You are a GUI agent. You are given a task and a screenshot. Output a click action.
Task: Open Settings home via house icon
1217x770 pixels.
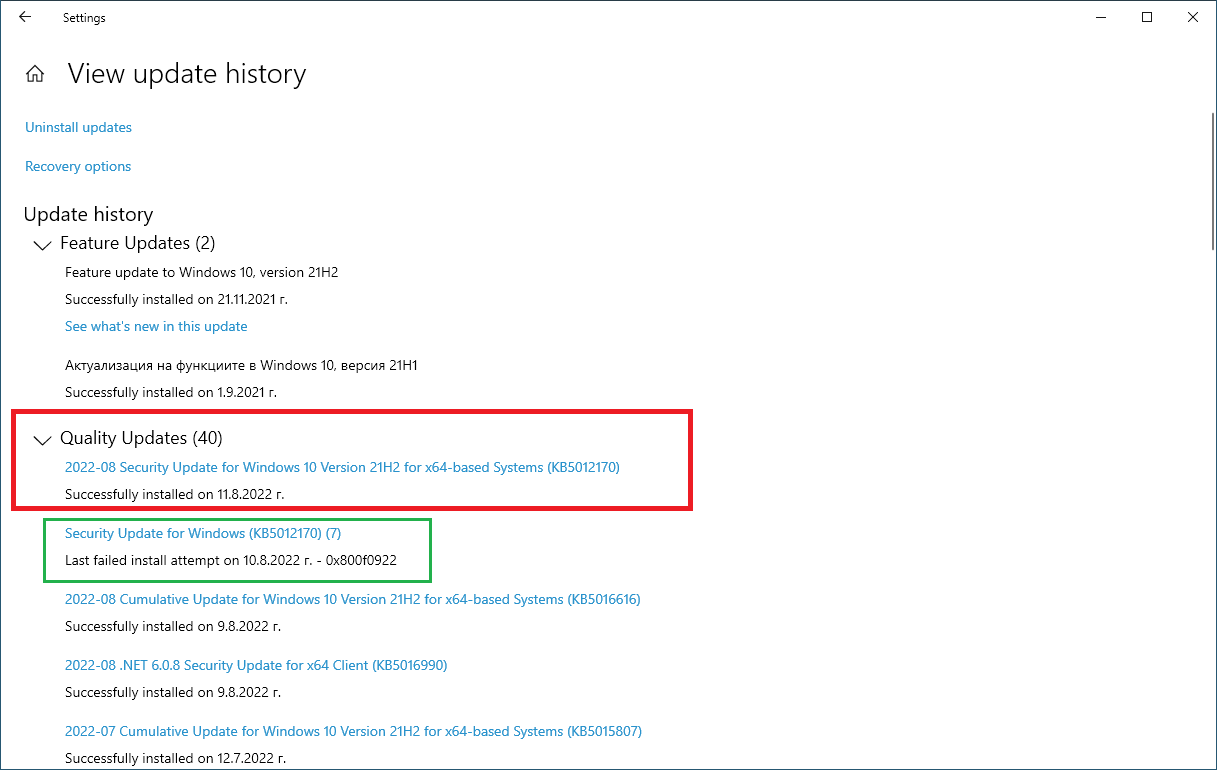coord(35,74)
